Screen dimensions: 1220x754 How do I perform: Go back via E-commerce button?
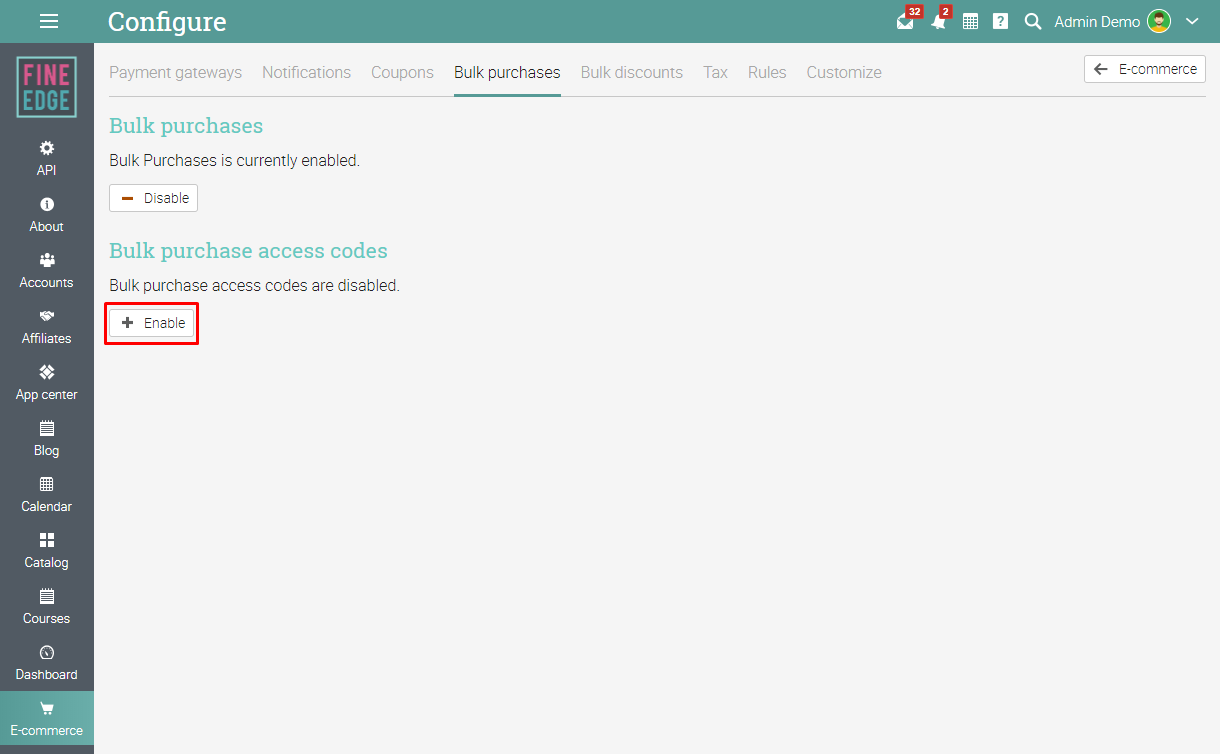click(x=1145, y=69)
